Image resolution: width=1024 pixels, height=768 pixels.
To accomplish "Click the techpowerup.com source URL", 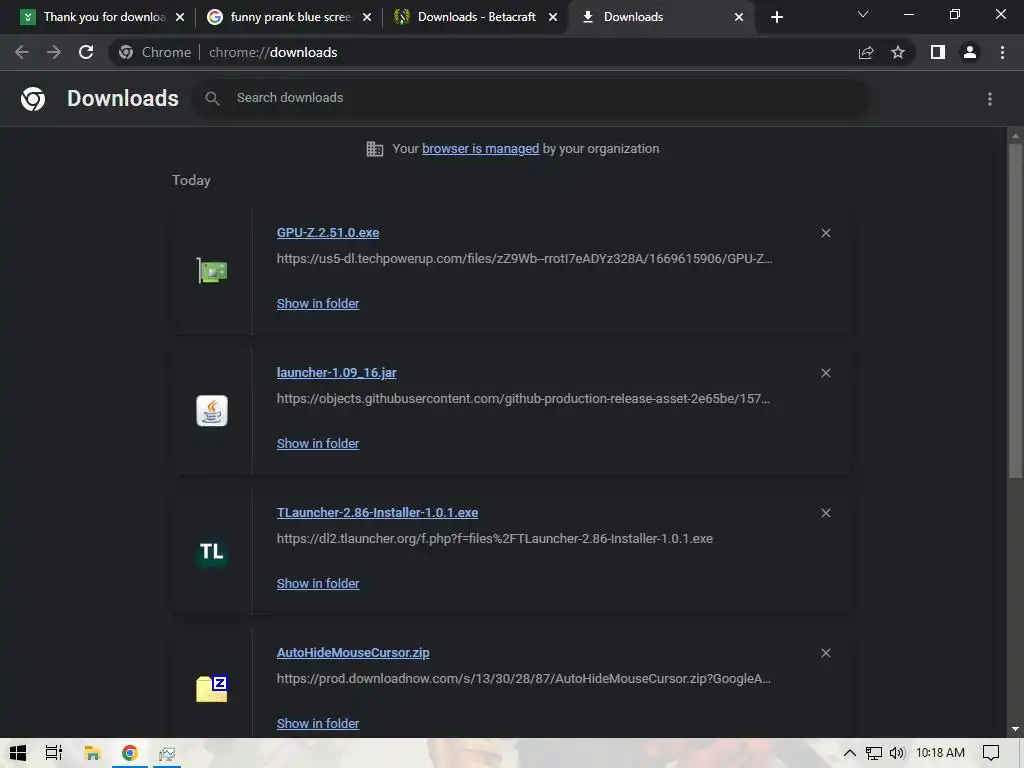I will (x=524, y=259).
